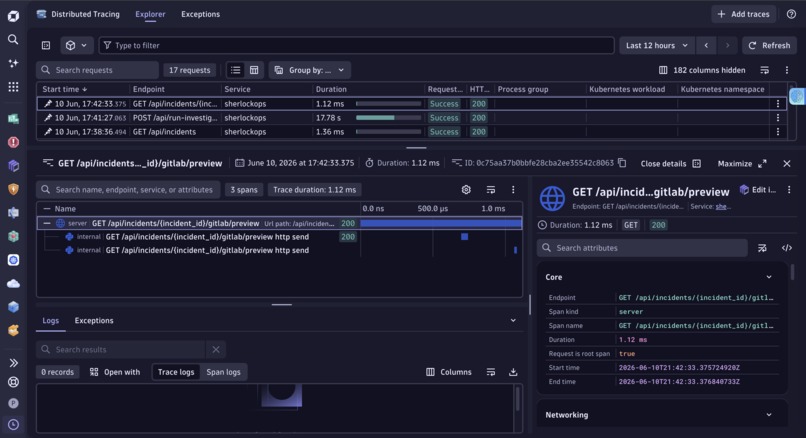Open attribute filter options icon
This screenshot has height=438, width=806.
click(x=762, y=248)
